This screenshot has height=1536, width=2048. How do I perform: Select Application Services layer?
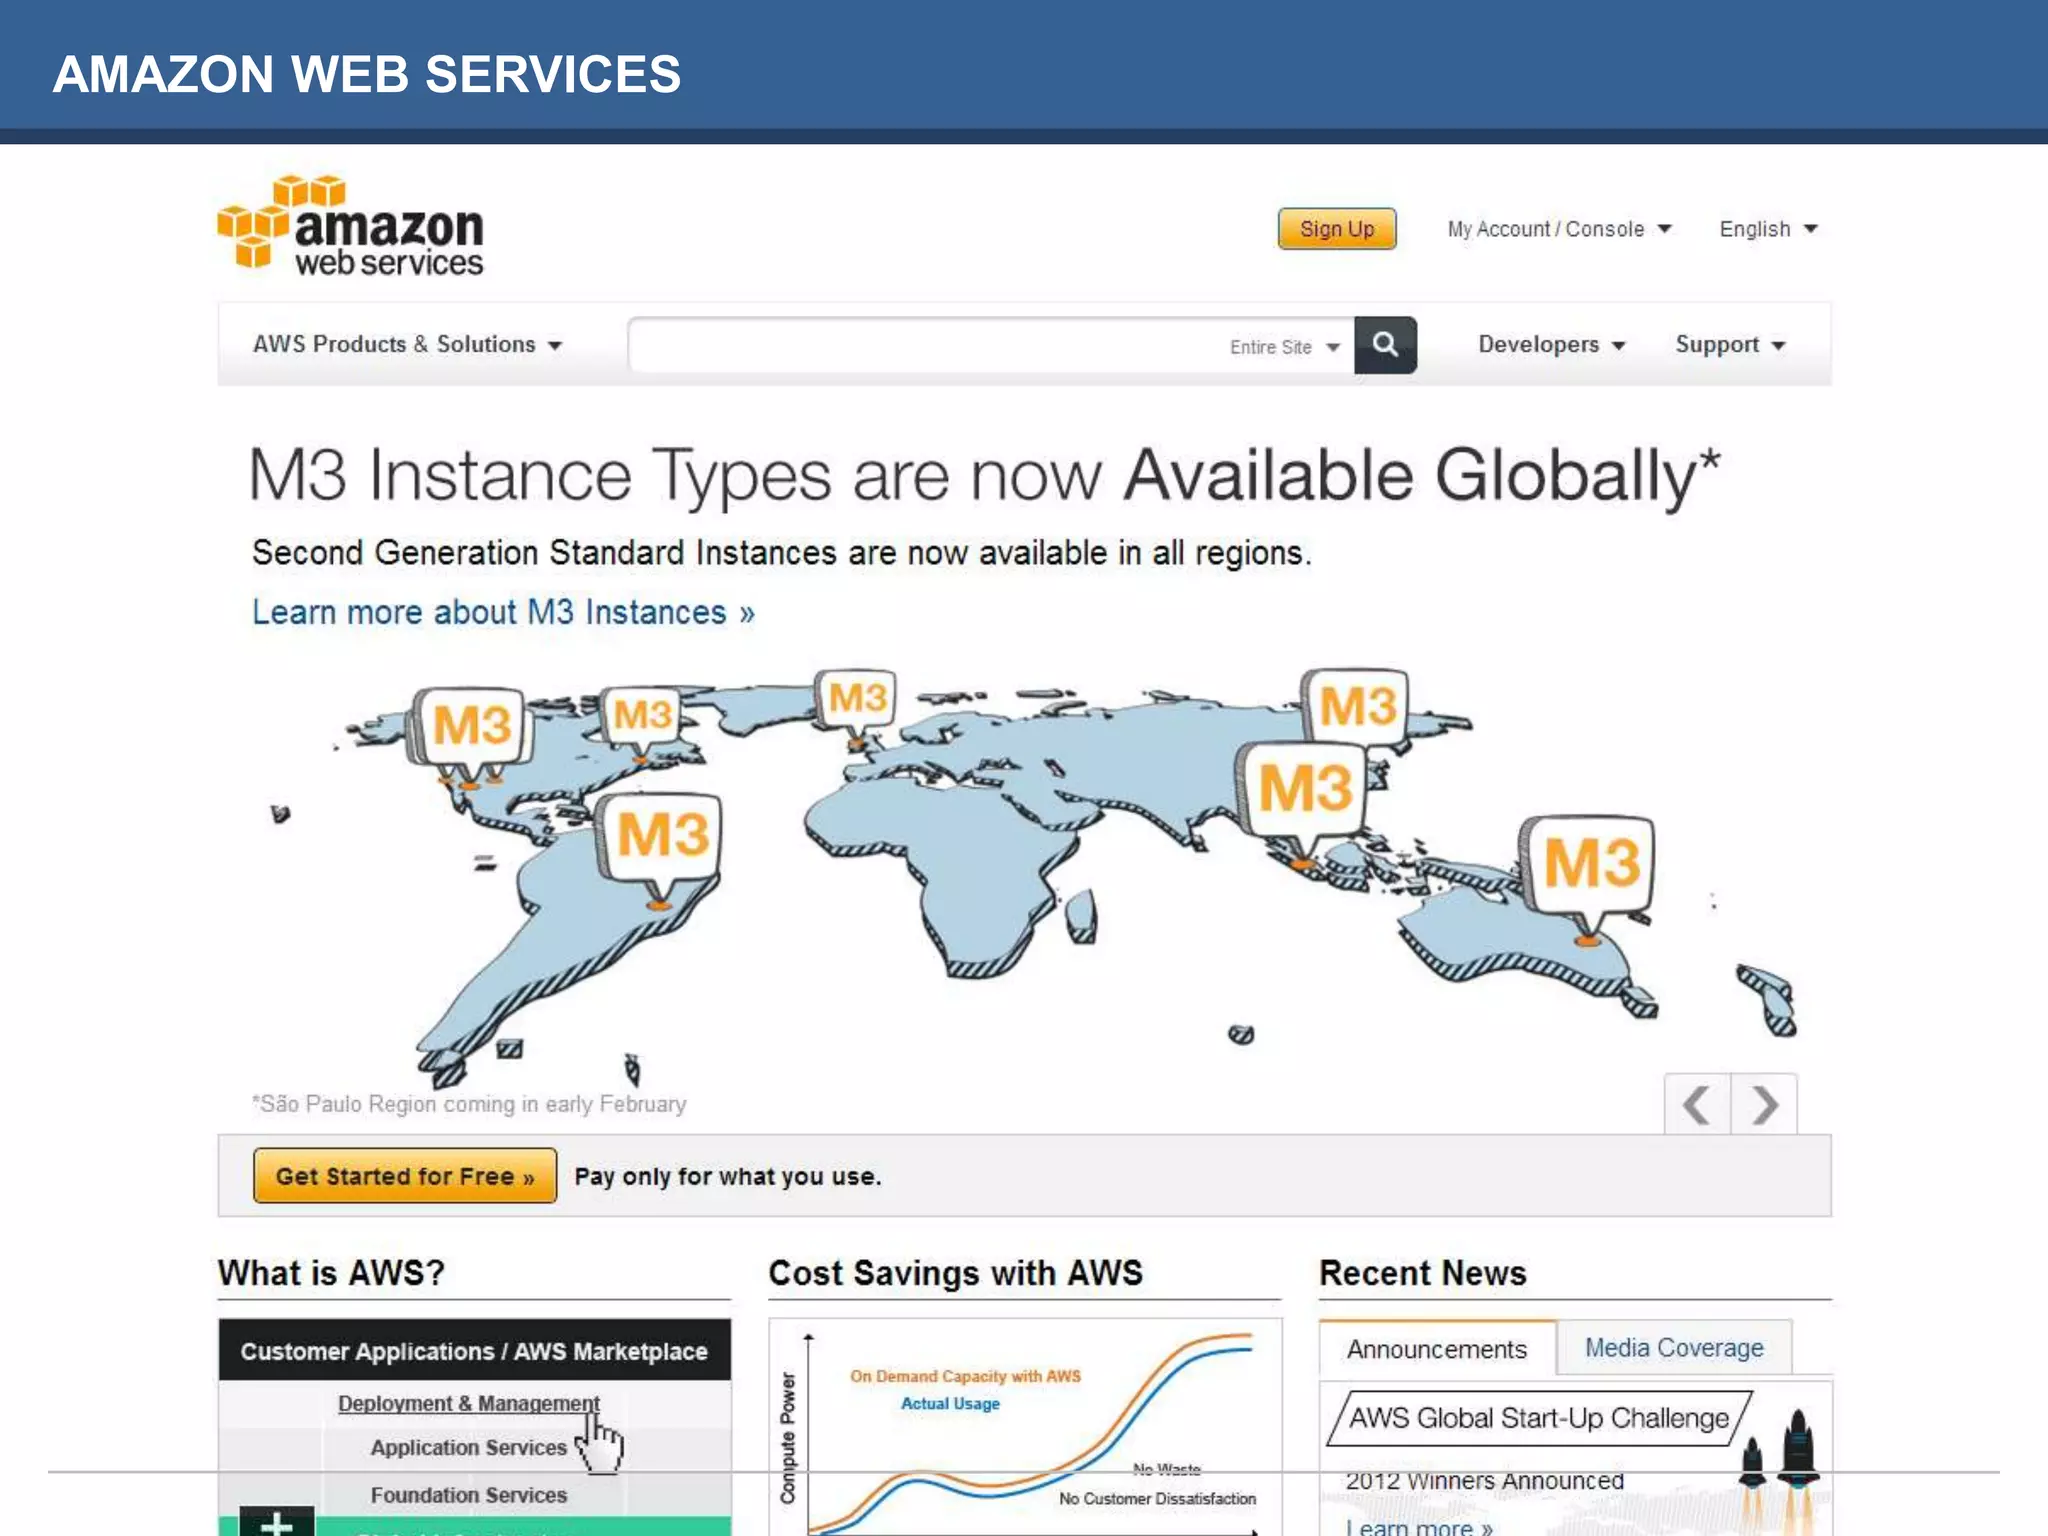coord(468,1447)
